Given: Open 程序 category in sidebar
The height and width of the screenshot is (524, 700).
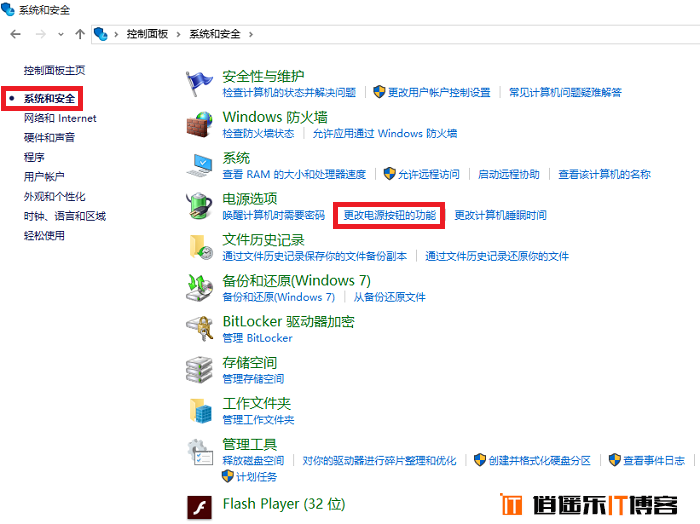Looking at the screenshot, I should pos(34,157).
